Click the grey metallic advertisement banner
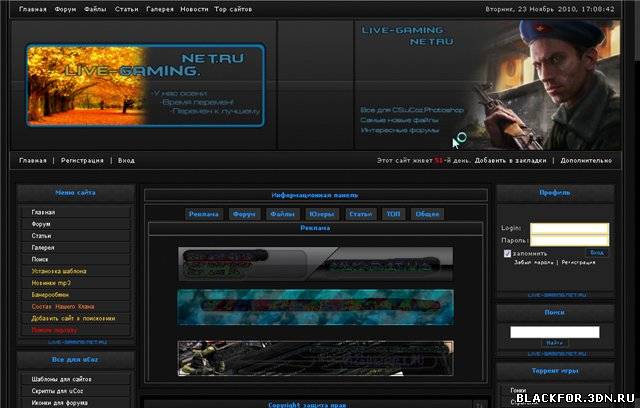 click(x=316, y=264)
